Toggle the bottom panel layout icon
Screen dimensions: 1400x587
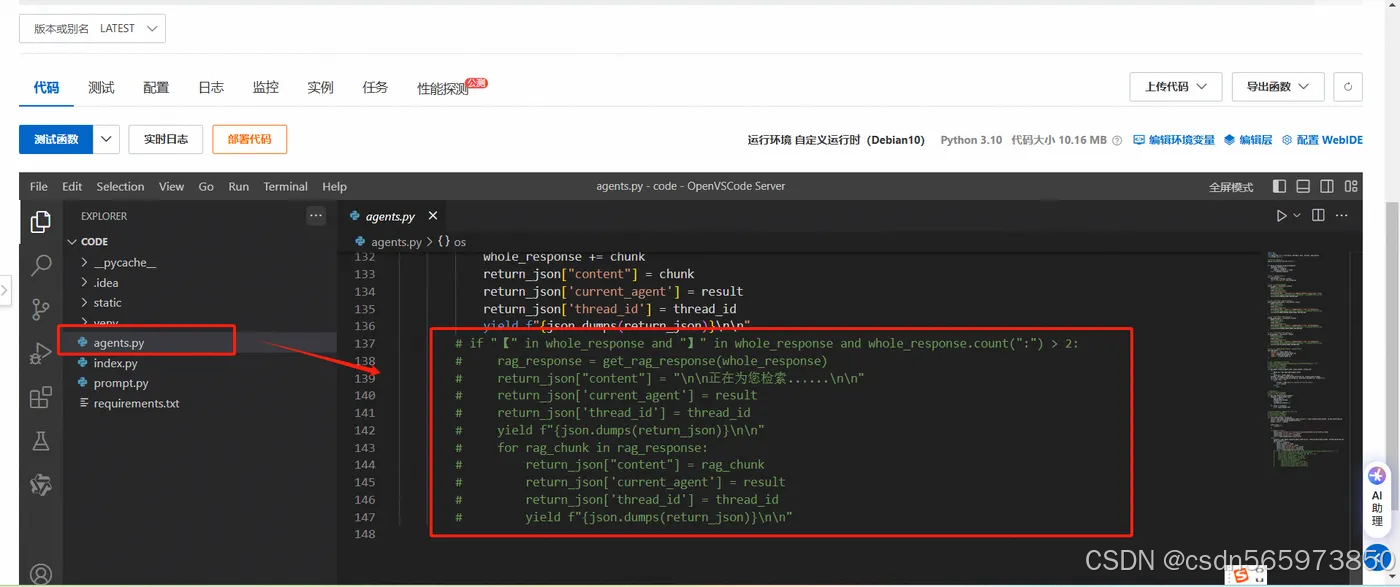click(x=1303, y=186)
